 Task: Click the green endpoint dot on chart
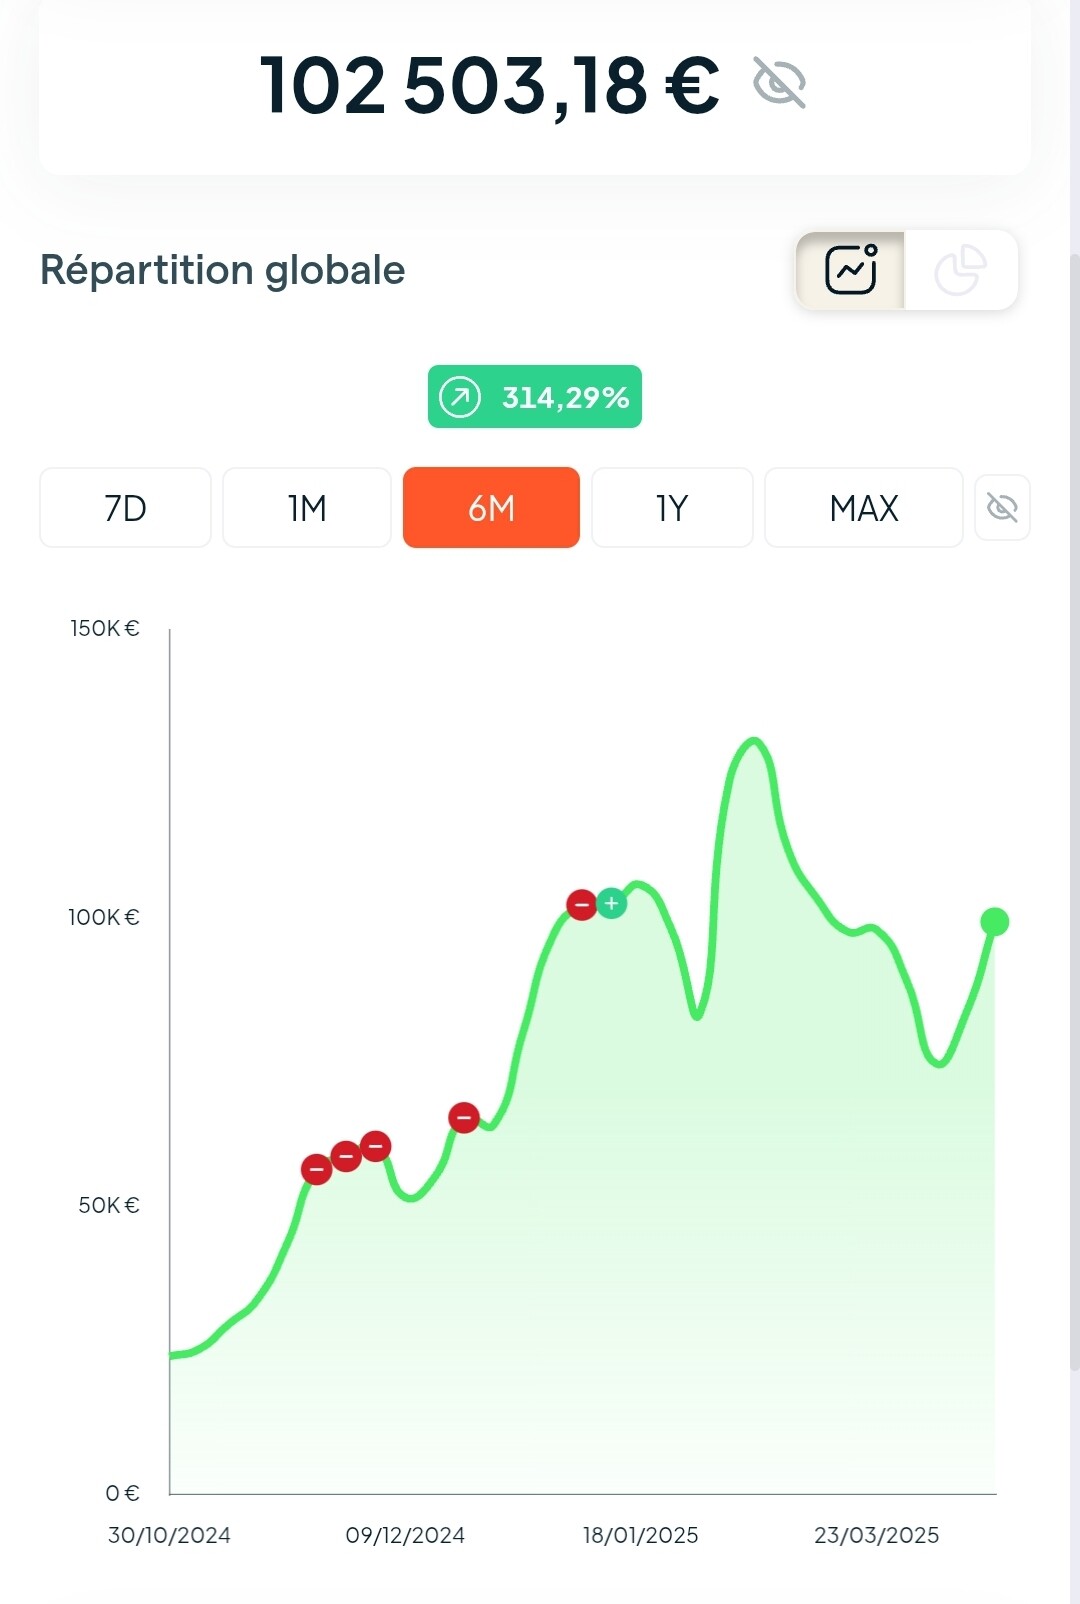tap(995, 922)
